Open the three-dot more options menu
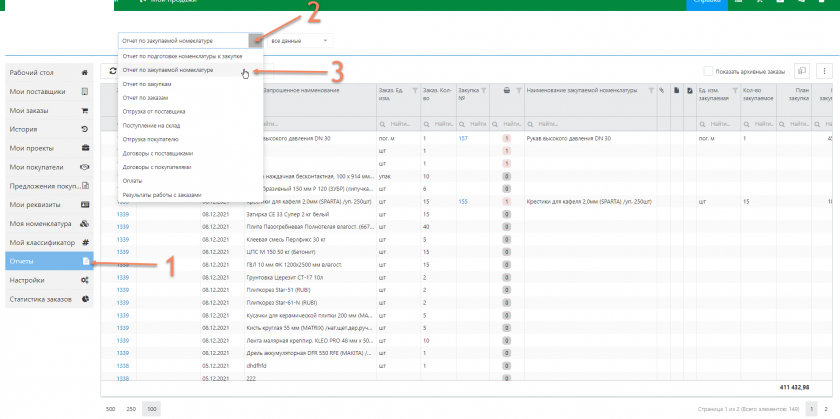The image size is (840, 419). coord(824,71)
